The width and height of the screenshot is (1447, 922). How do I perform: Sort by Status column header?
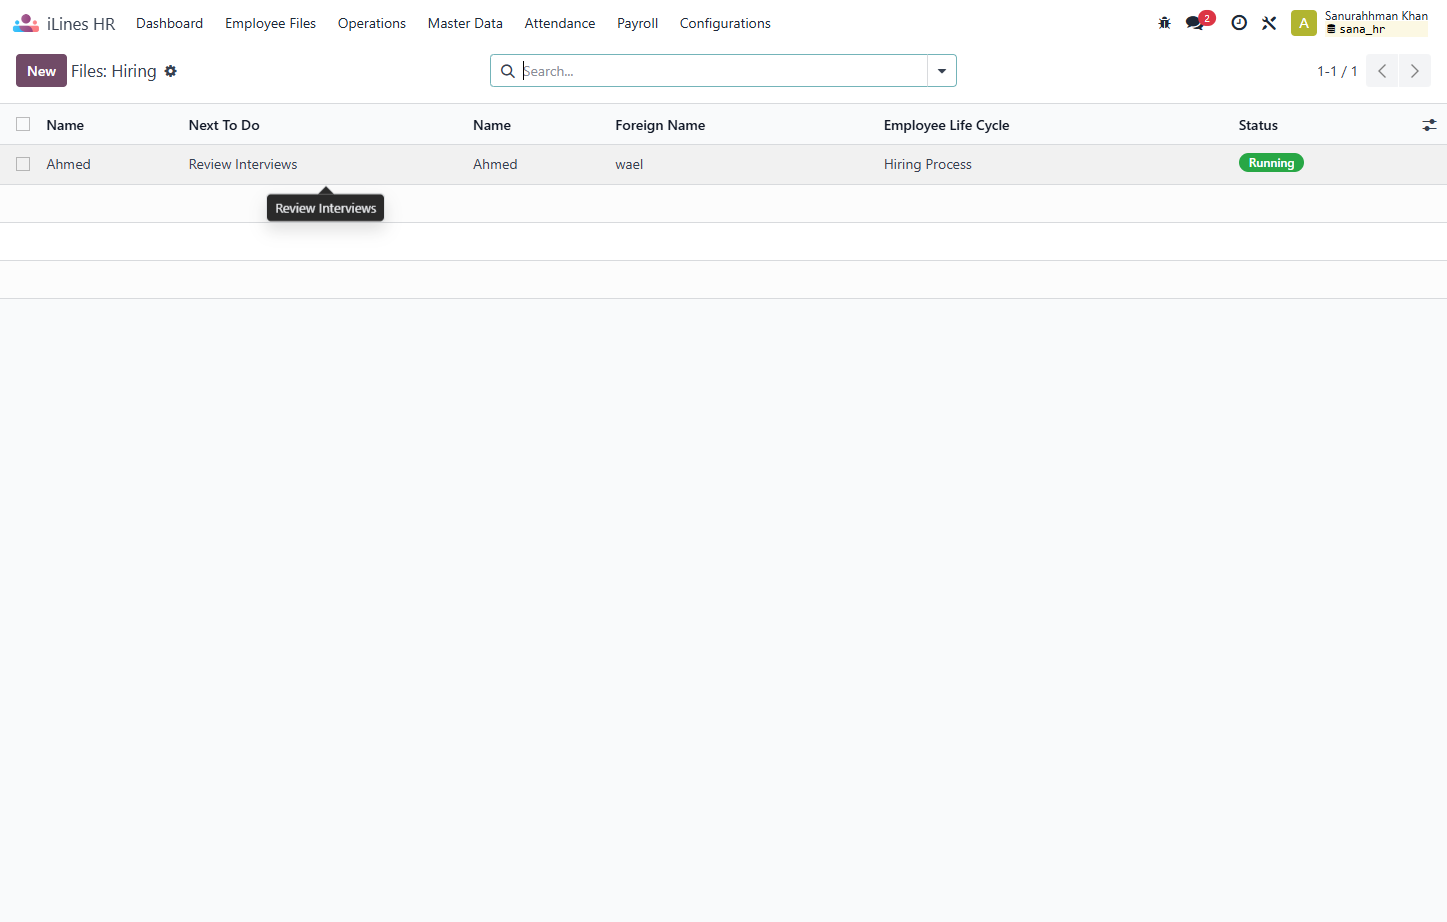[x=1258, y=125]
